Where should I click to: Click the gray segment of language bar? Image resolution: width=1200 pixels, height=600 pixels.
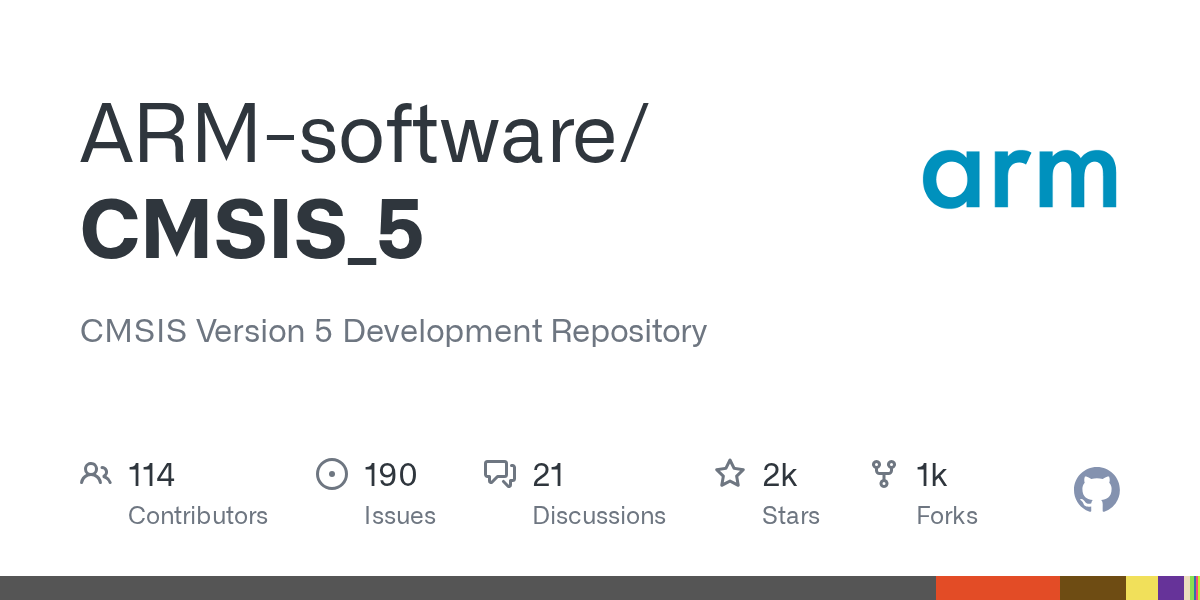click(x=468, y=588)
